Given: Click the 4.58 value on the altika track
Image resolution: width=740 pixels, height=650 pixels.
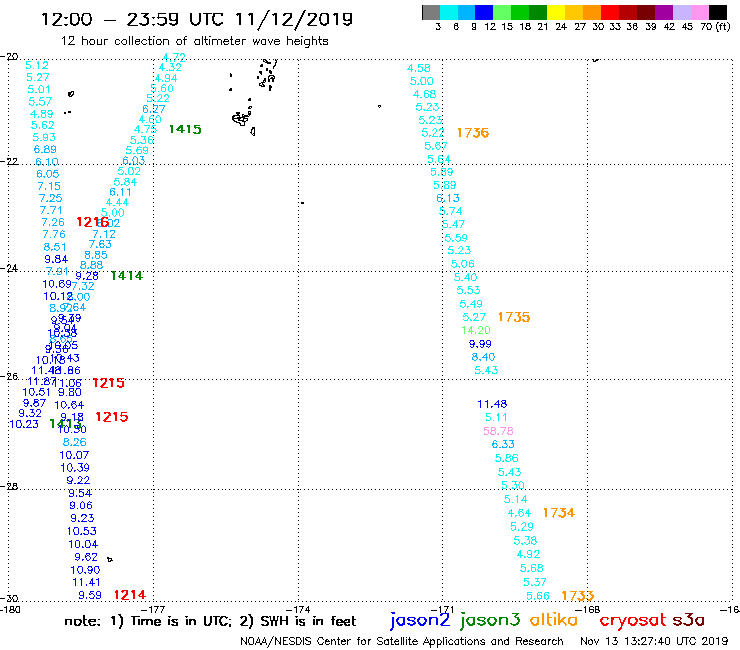Looking at the screenshot, I should click(419, 68).
